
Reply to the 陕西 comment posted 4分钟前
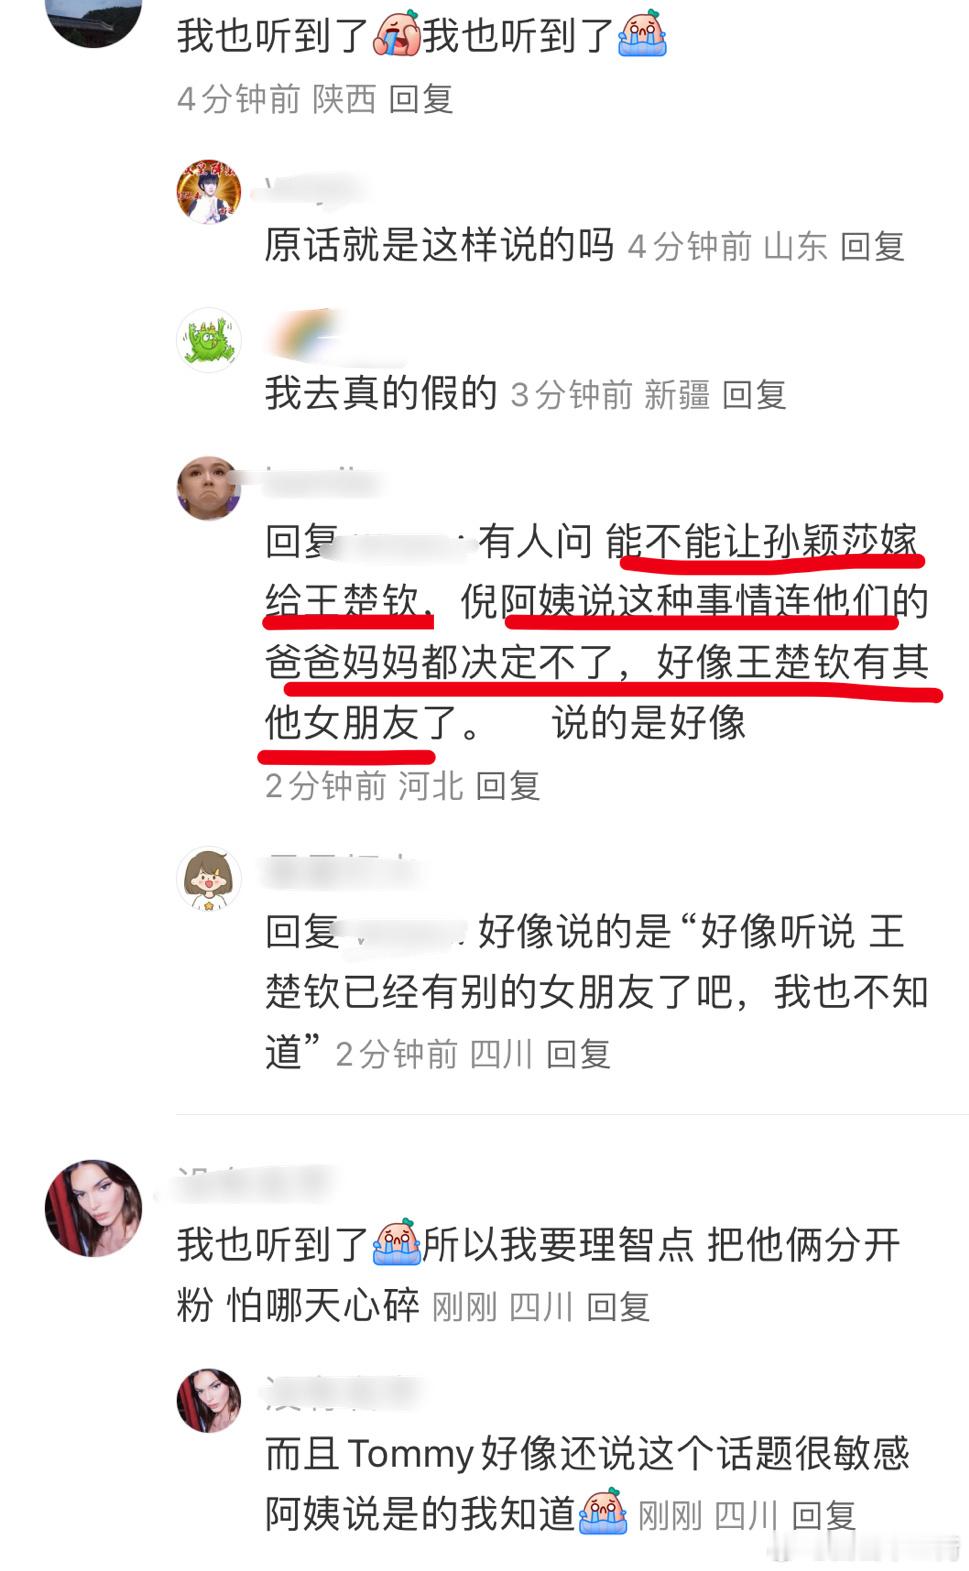(x=421, y=98)
